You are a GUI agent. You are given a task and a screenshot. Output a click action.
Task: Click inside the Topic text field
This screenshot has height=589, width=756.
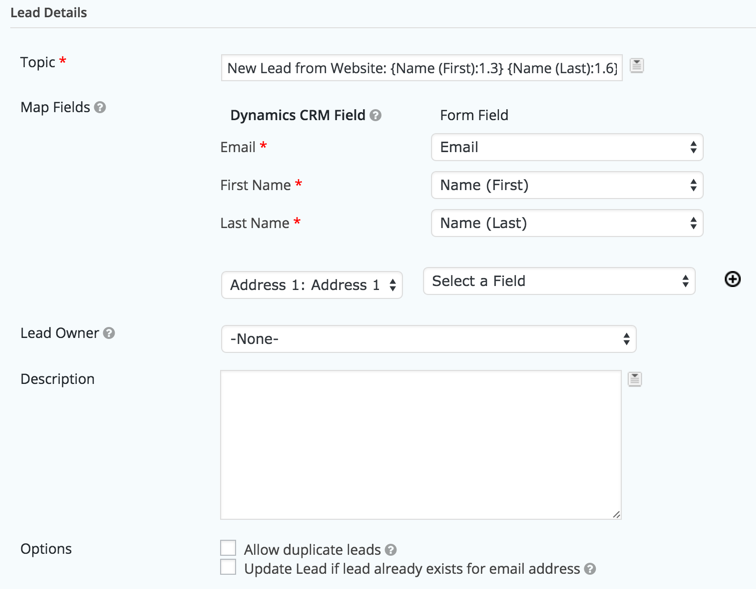[x=421, y=68]
